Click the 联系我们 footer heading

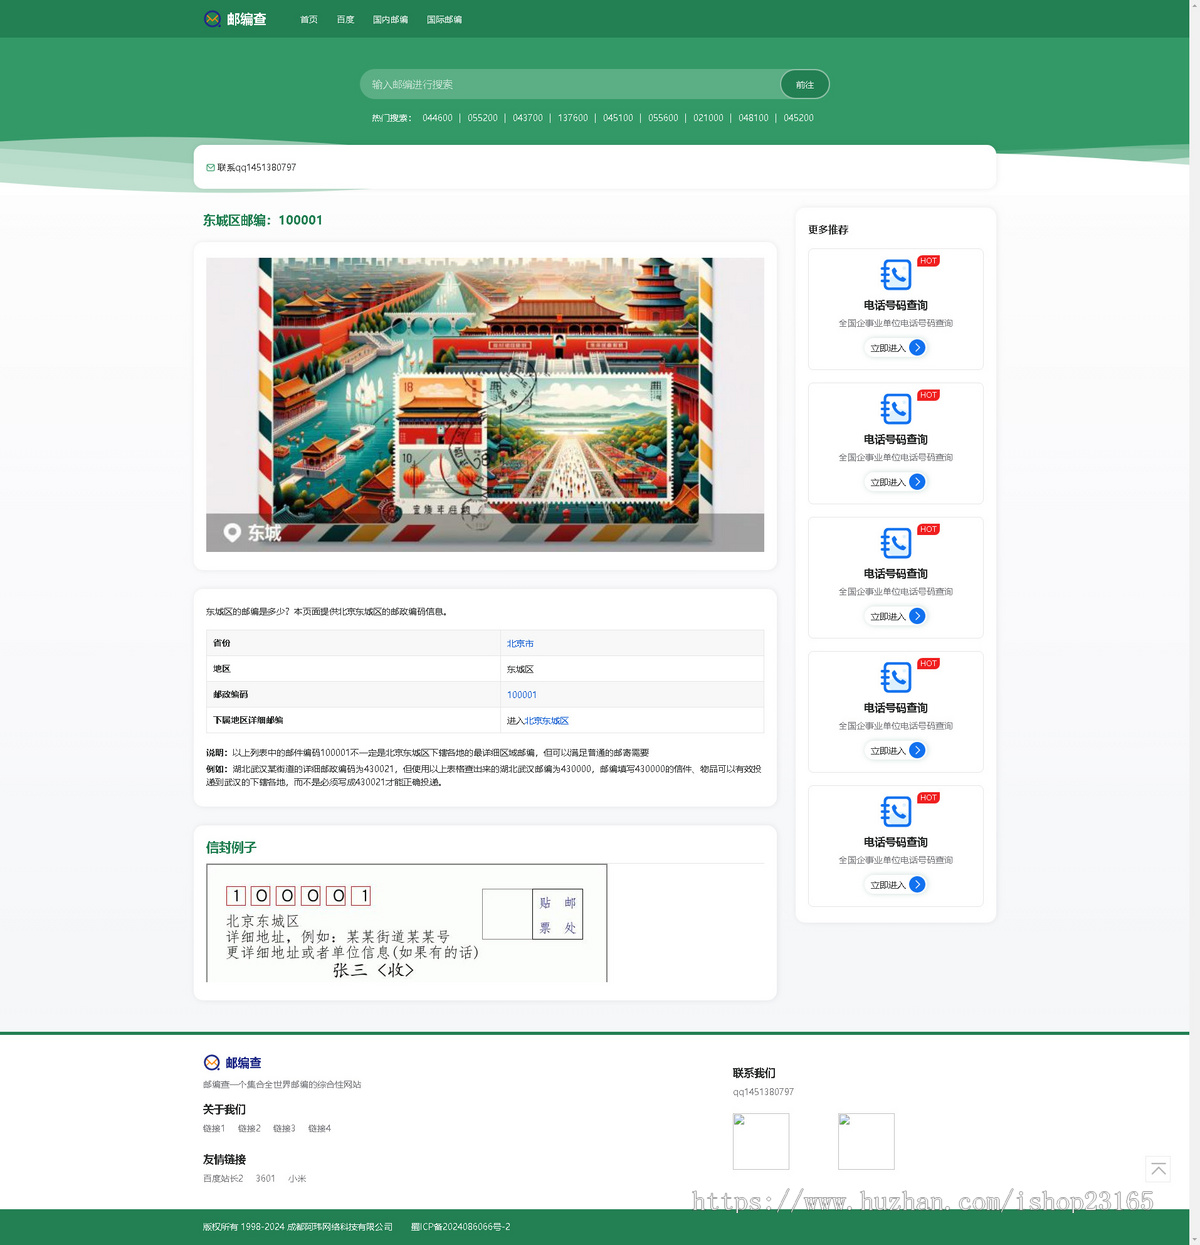(x=754, y=1073)
